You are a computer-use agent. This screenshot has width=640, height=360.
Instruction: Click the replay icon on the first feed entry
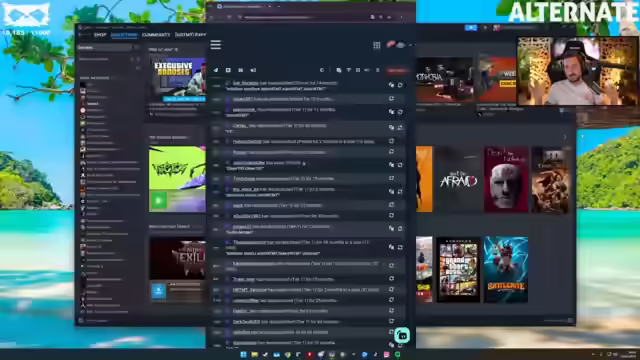tap(400, 85)
